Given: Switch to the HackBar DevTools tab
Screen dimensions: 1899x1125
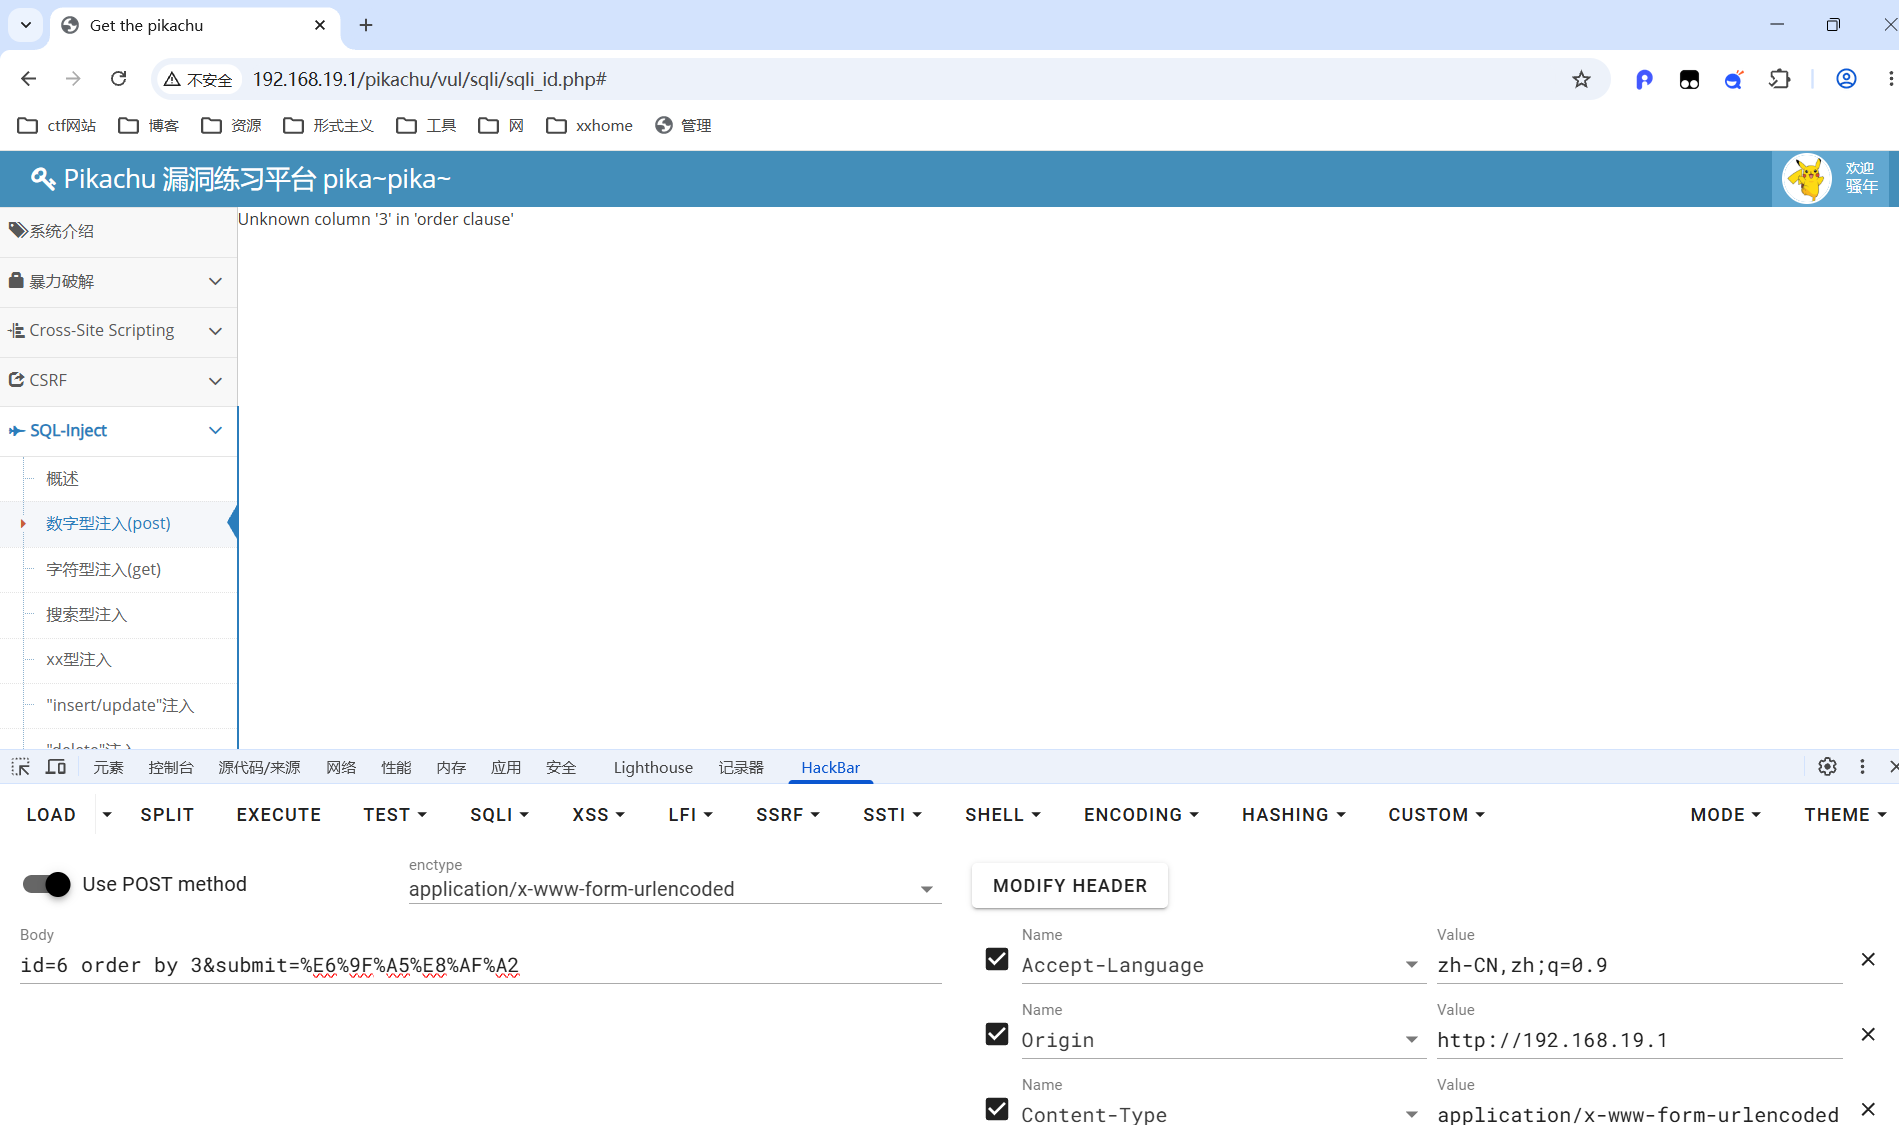Looking at the screenshot, I should [830, 767].
